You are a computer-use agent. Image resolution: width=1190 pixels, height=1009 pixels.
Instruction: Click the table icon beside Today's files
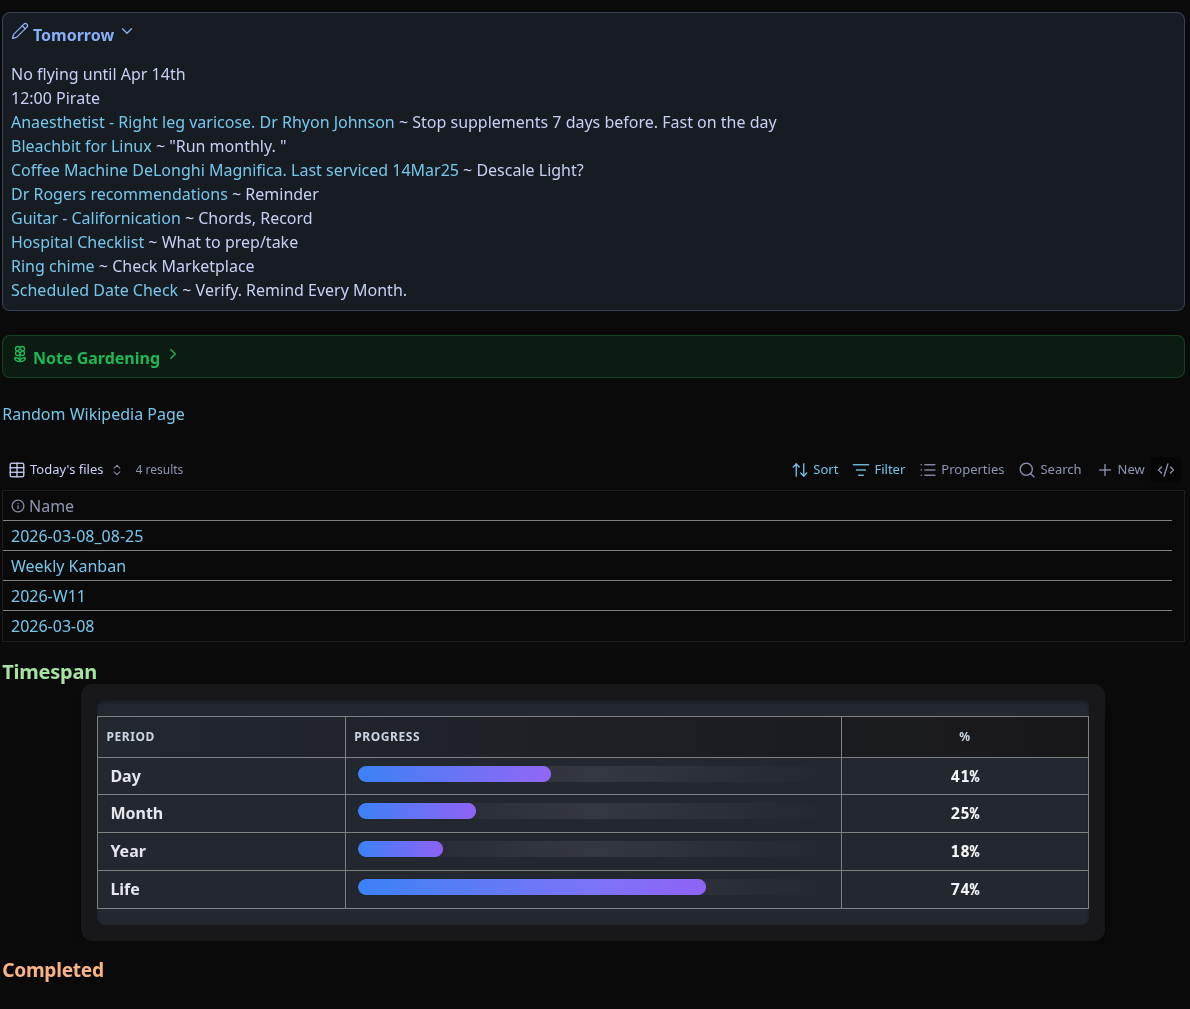[17, 470]
